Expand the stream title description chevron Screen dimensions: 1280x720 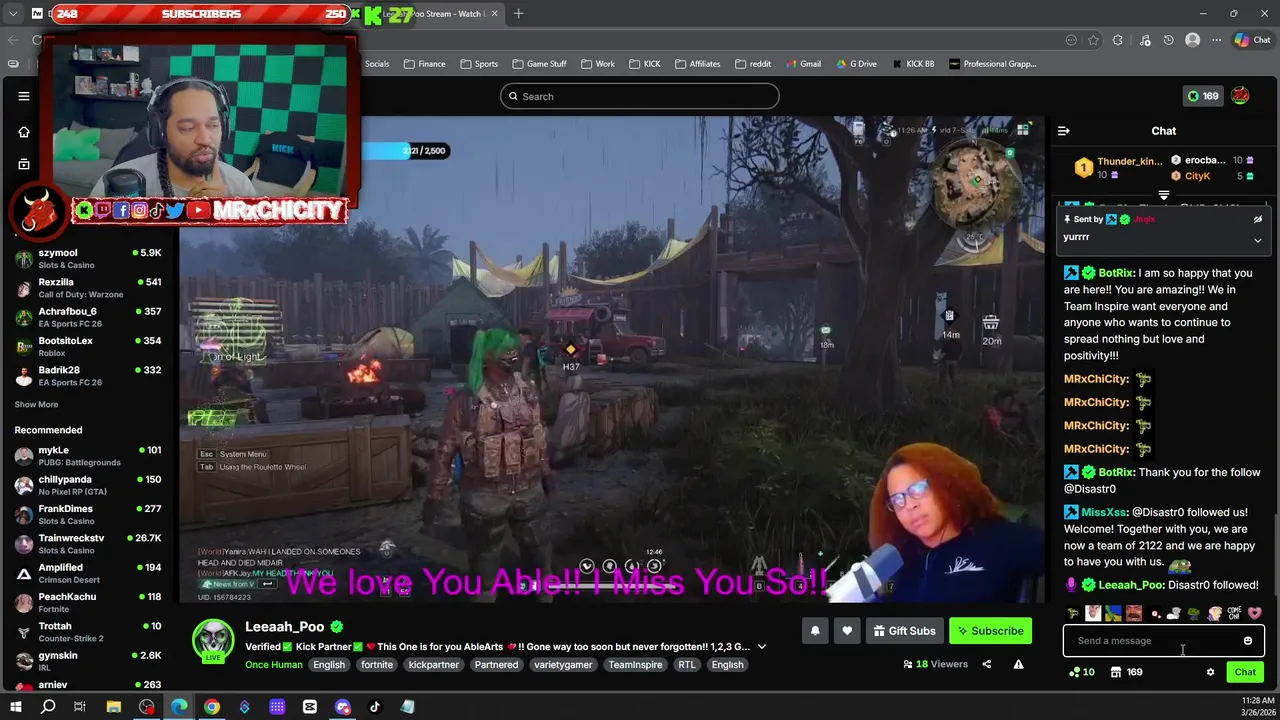761,647
